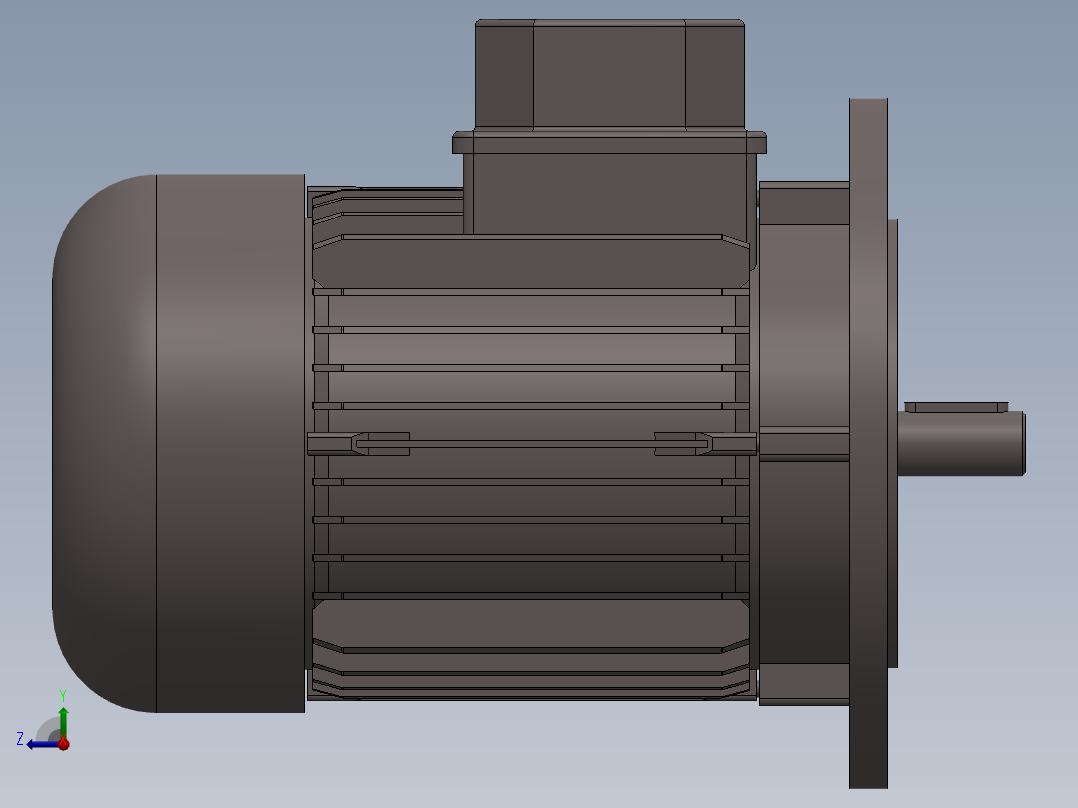Pick the left tie rod lug near fan cover

(x=358, y=444)
